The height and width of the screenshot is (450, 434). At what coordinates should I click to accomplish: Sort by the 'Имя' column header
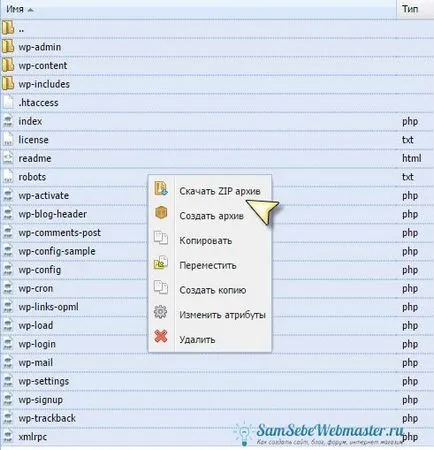(15, 9)
